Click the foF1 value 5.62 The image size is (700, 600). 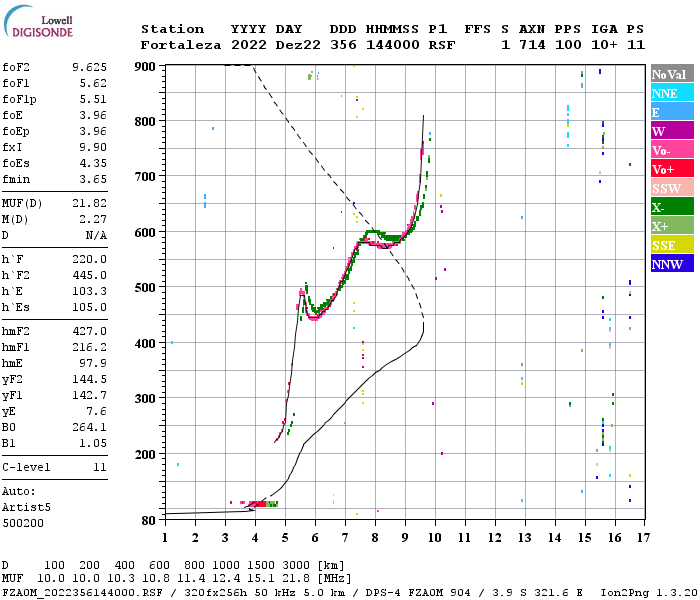(x=93, y=83)
